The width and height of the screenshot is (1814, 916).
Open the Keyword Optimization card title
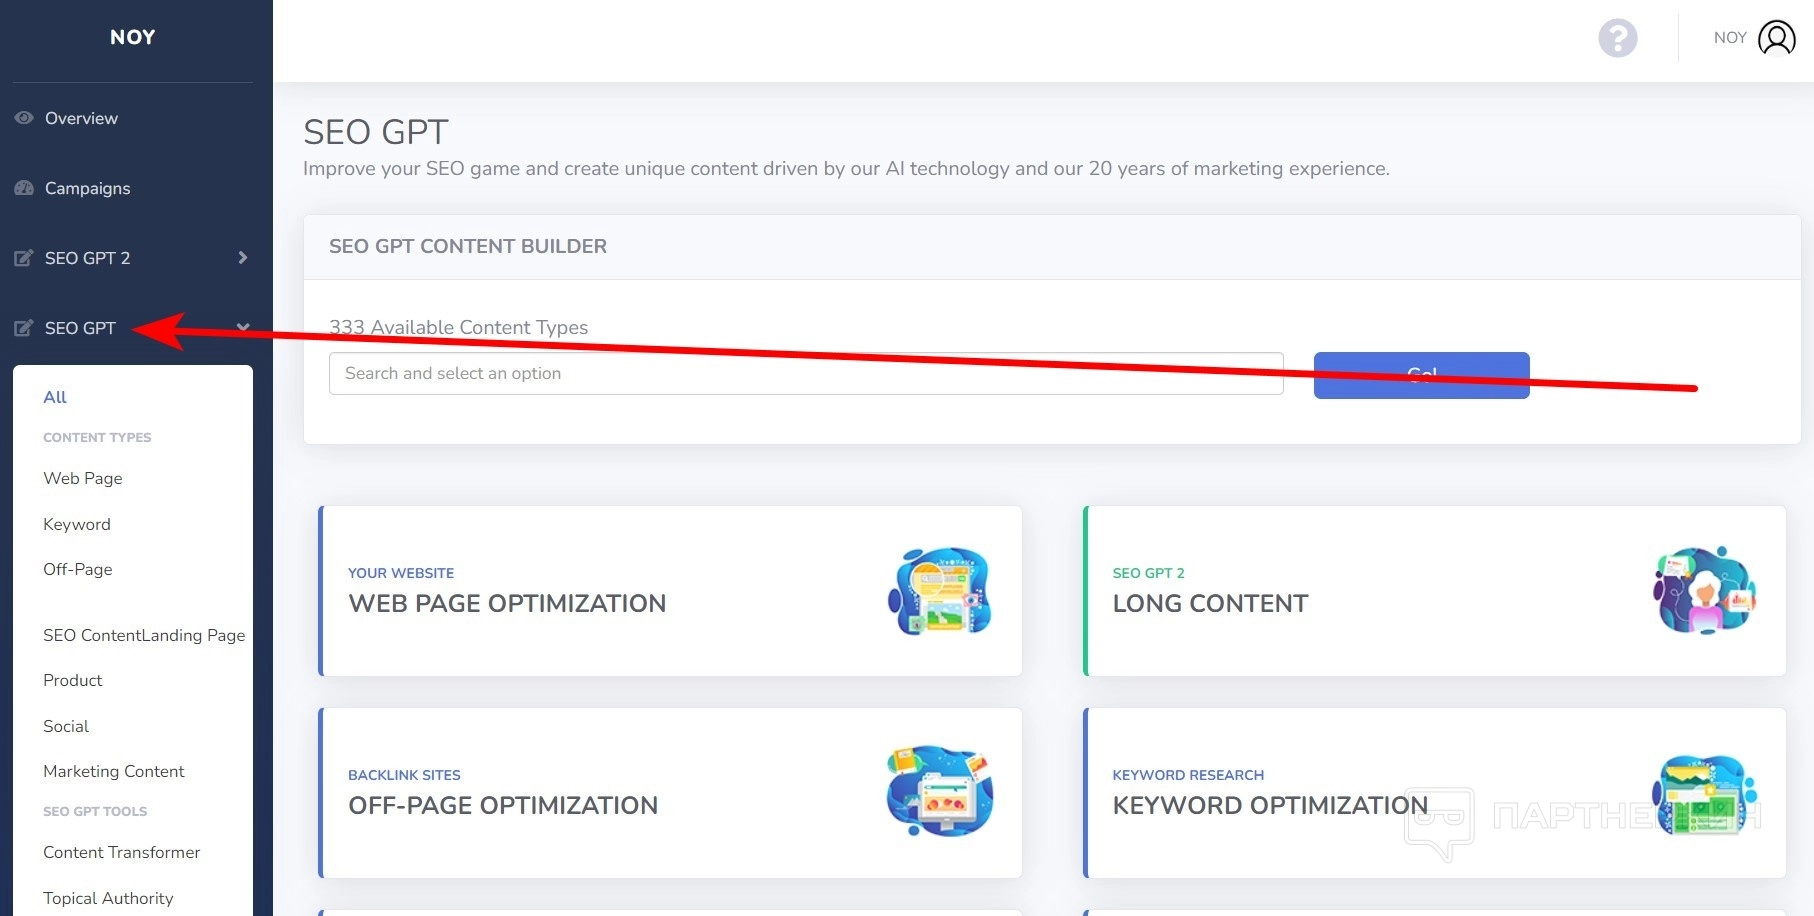point(1270,805)
